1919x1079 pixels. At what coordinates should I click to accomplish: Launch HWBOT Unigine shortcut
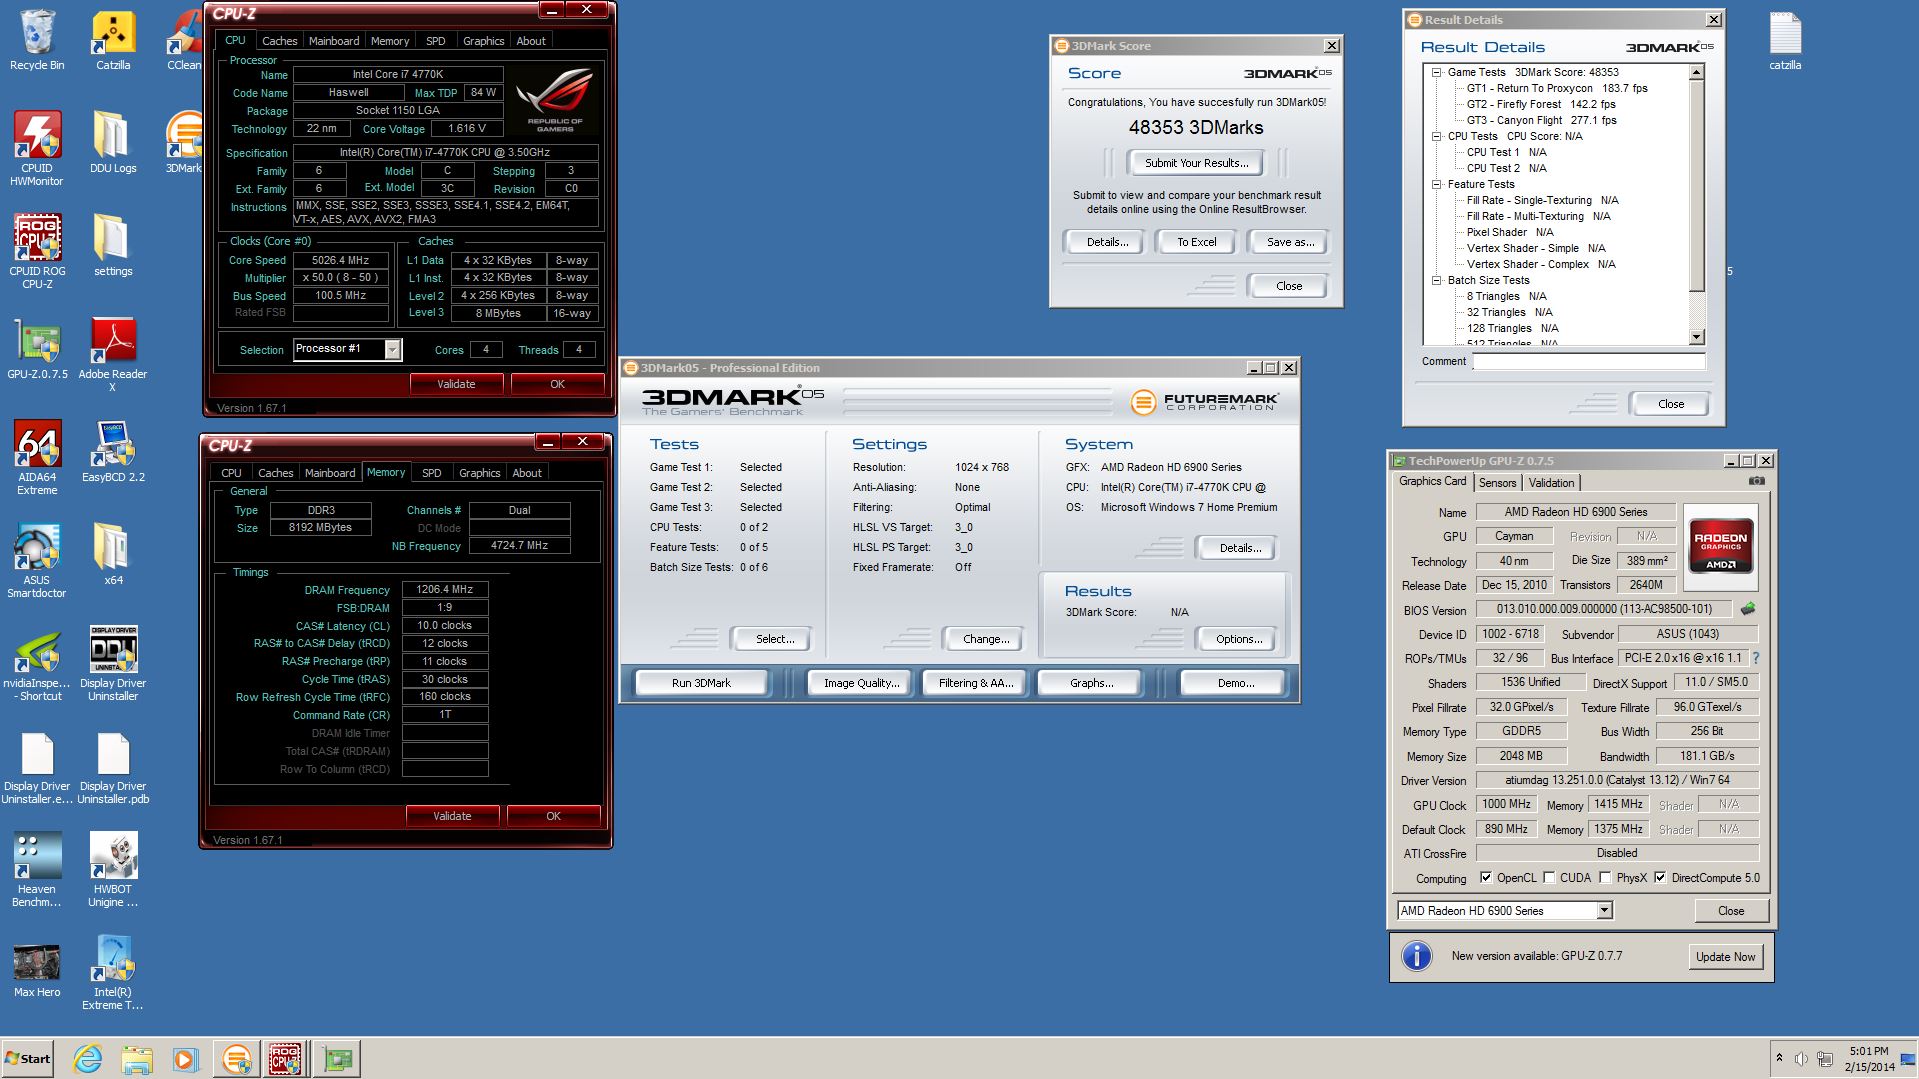[x=113, y=869]
